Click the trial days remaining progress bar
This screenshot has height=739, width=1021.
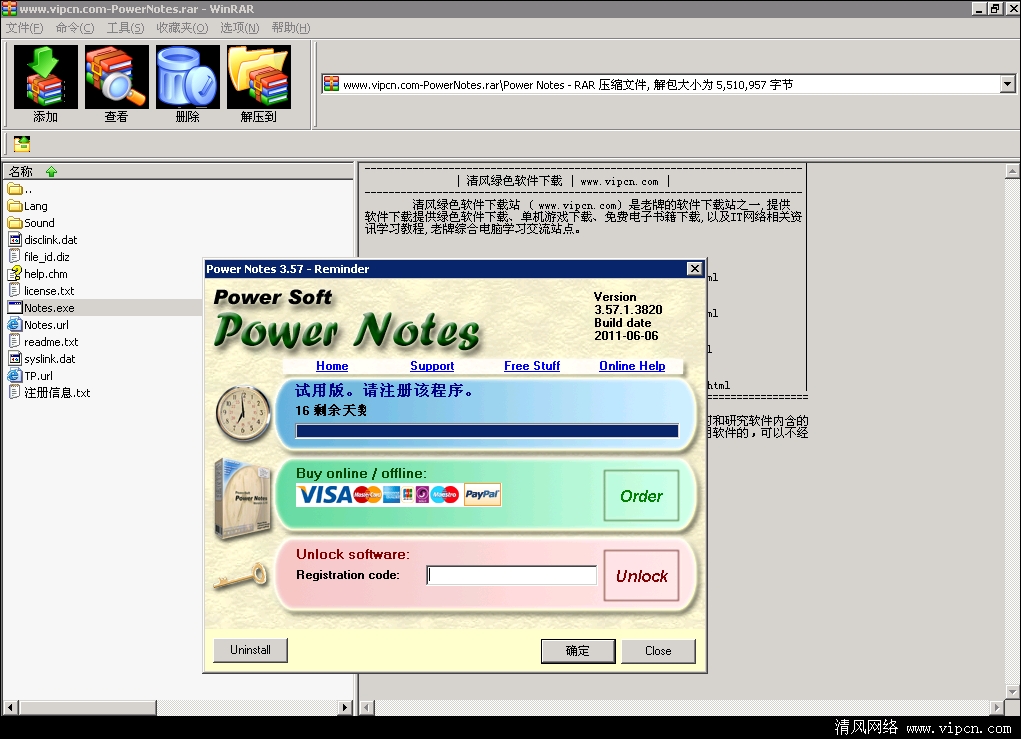487,430
